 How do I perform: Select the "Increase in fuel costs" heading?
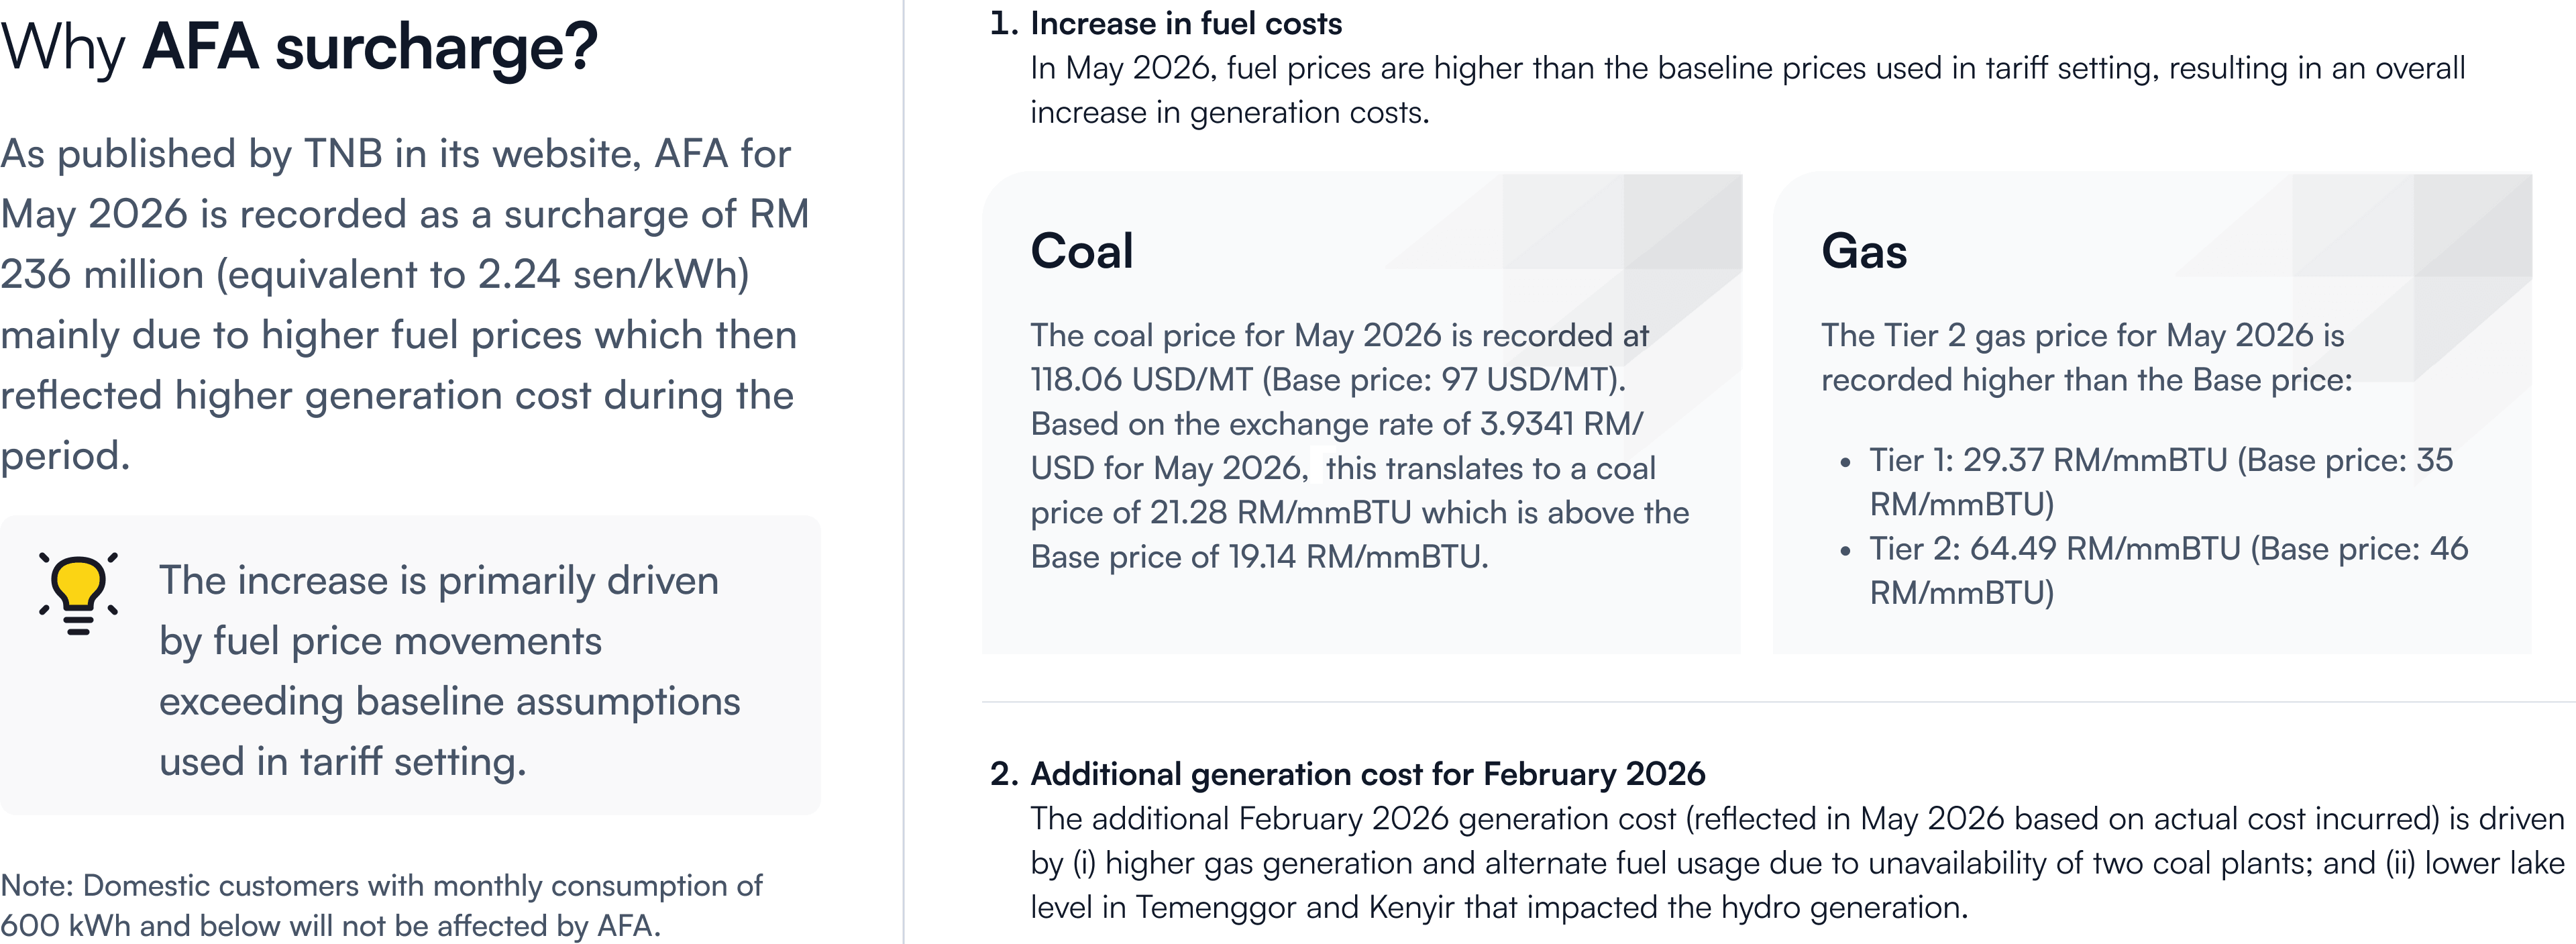(1186, 23)
